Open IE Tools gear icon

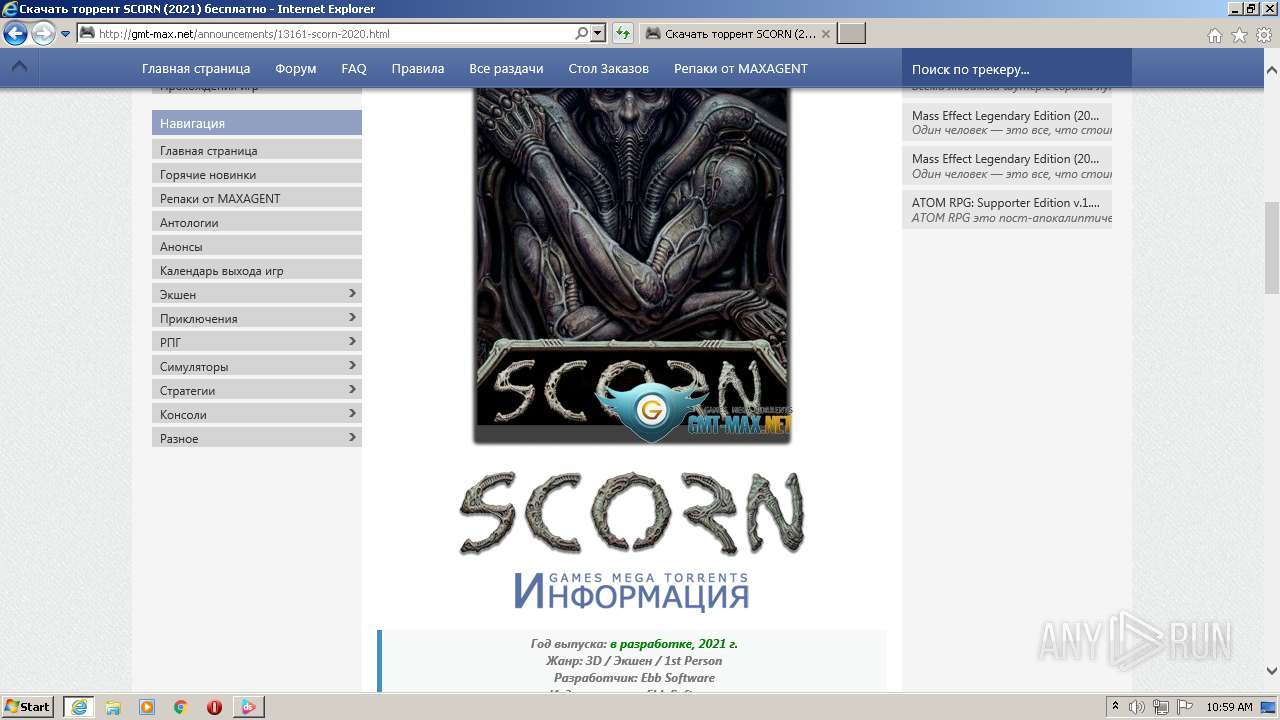(1264, 35)
